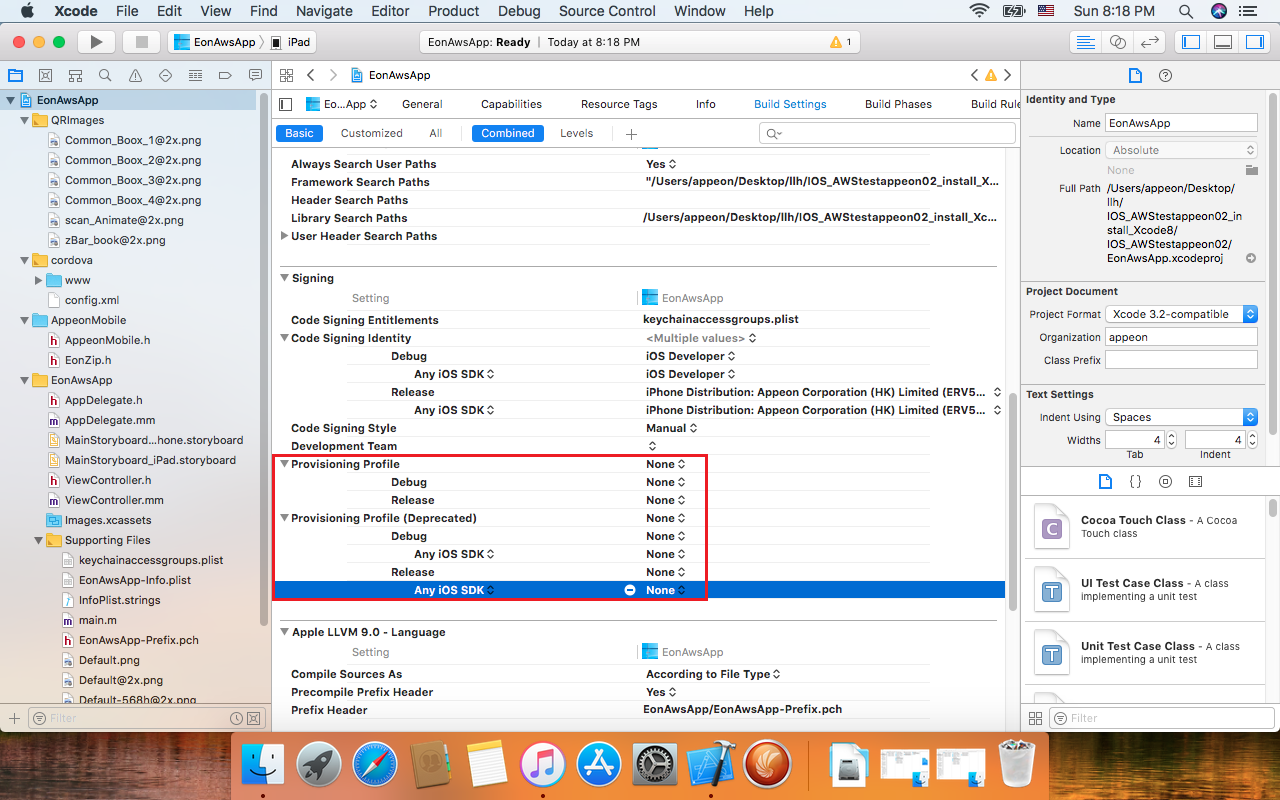This screenshot has width=1280, height=800.
Task: Click the build settings vertical scrollbar
Action: coord(1012,504)
